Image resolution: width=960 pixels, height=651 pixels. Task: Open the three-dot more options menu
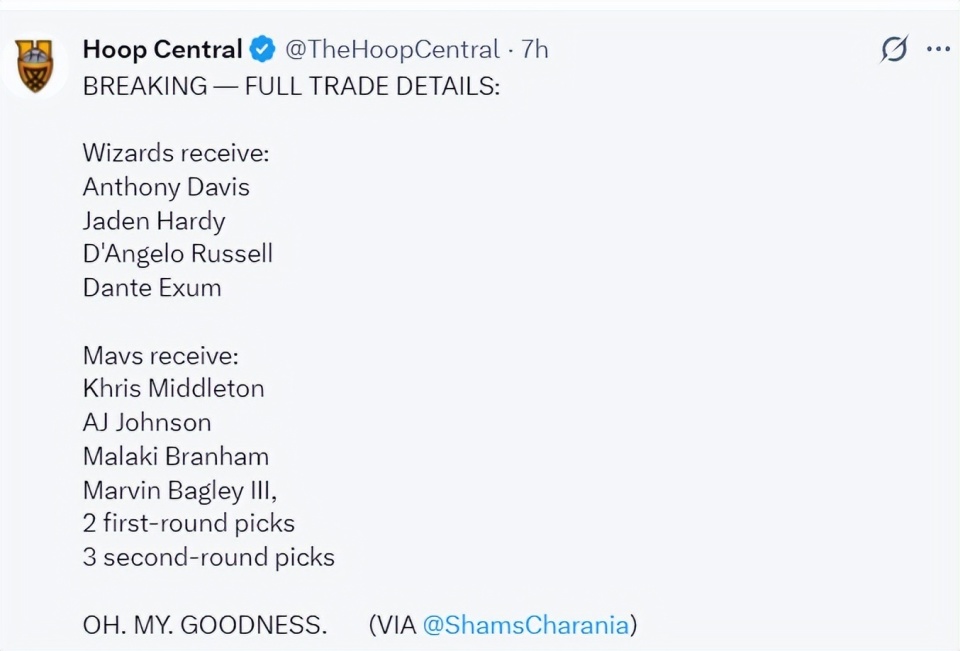[x=938, y=50]
